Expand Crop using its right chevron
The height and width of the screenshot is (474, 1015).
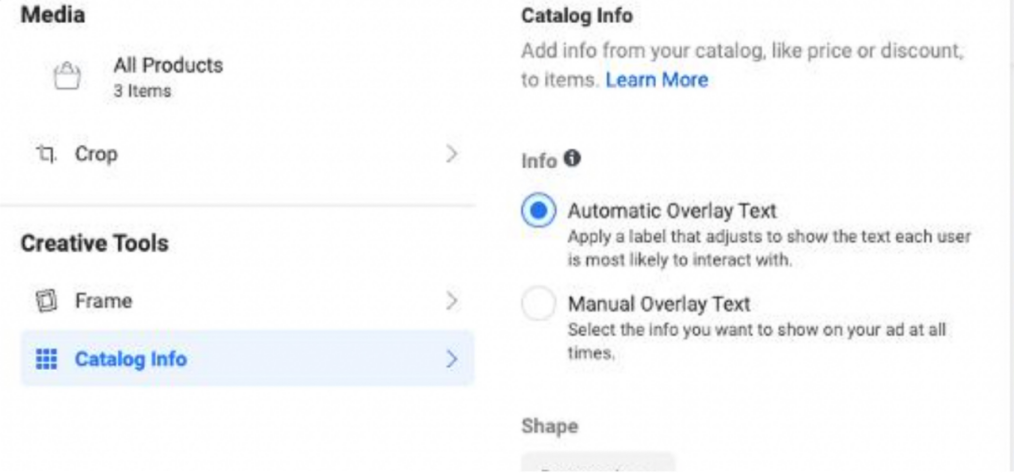452,154
